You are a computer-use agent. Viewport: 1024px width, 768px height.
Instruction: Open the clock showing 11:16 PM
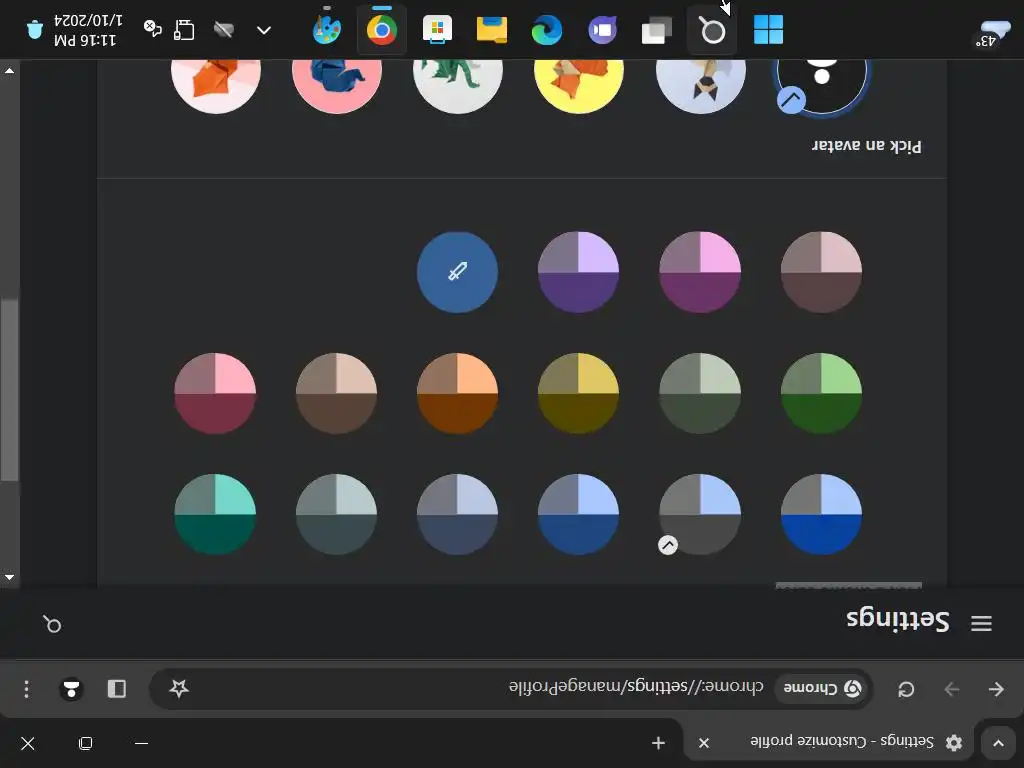coord(88,30)
